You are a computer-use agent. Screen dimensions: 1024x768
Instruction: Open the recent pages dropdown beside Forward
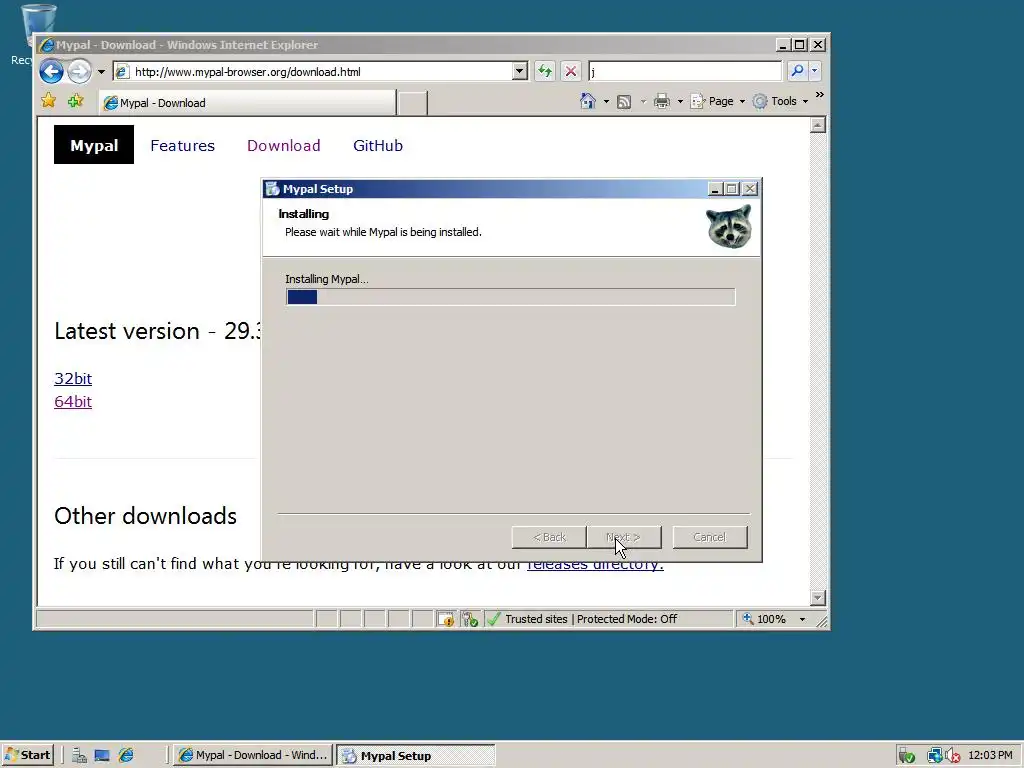101,72
